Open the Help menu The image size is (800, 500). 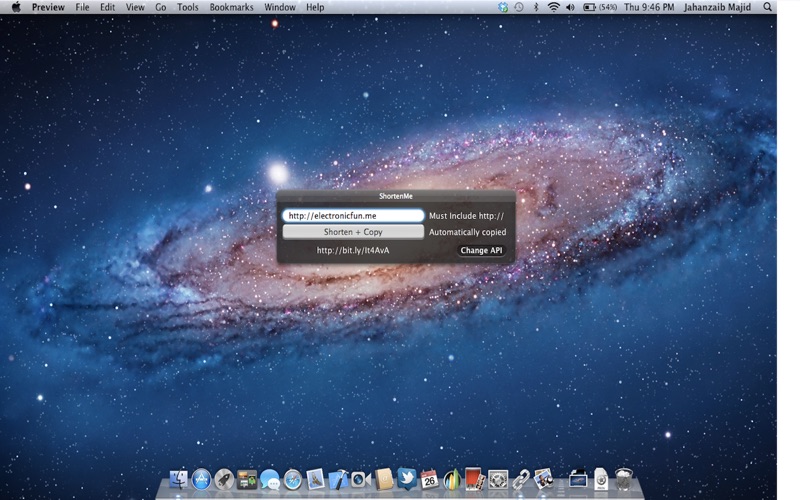tap(315, 7)
